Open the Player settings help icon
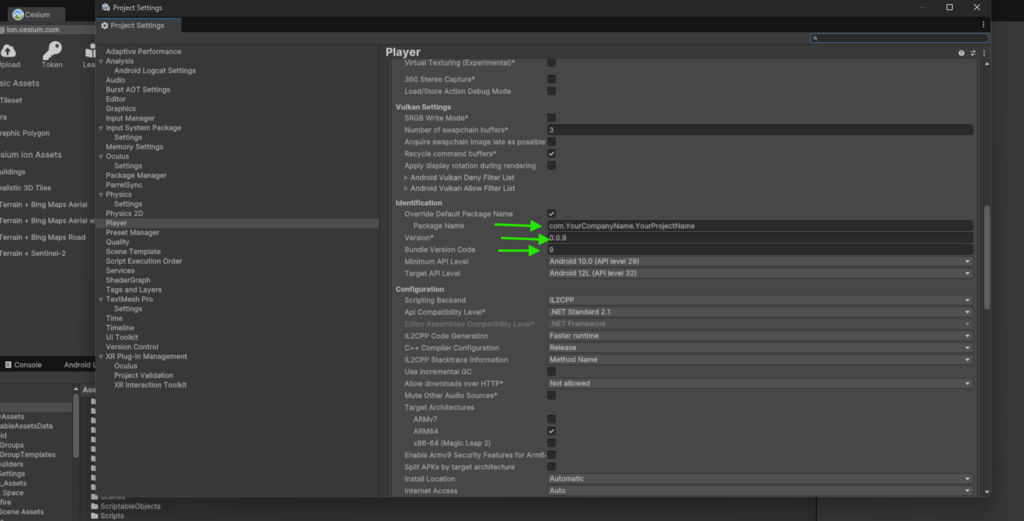 961,52
